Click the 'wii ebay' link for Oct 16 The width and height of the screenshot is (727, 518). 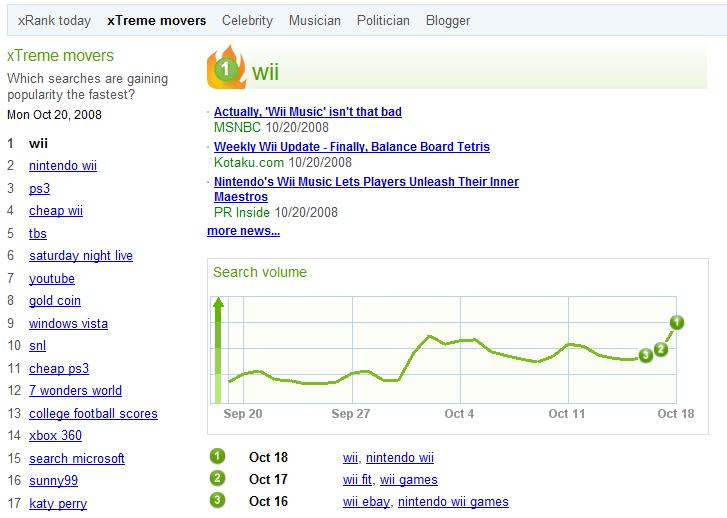(367, 502)
